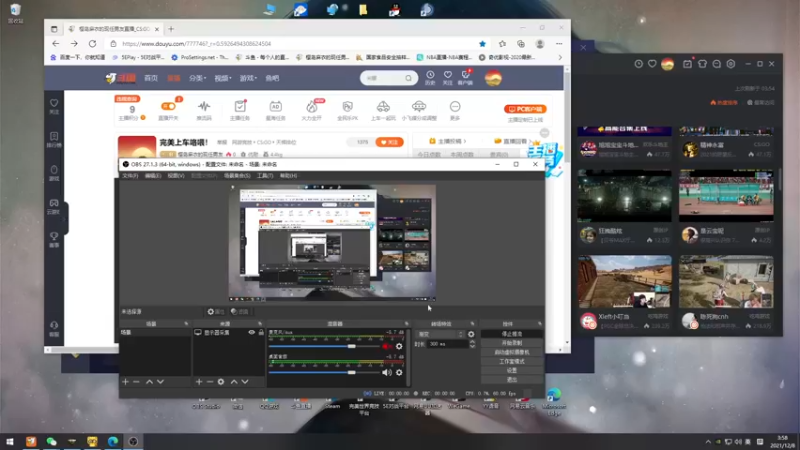Add a new source in OBS Sources panel
The image size is (800, 450).
199,382
